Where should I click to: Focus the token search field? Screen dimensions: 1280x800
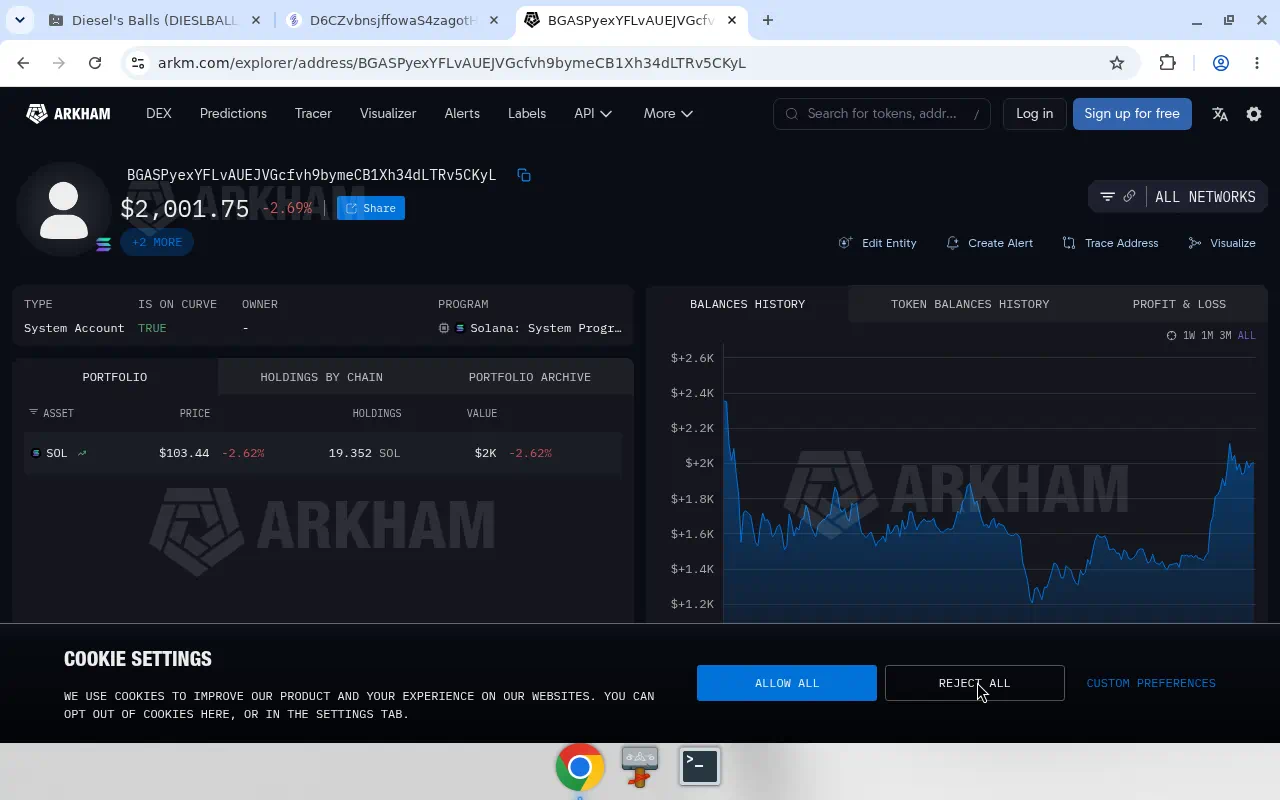click(x=882, y=114)
